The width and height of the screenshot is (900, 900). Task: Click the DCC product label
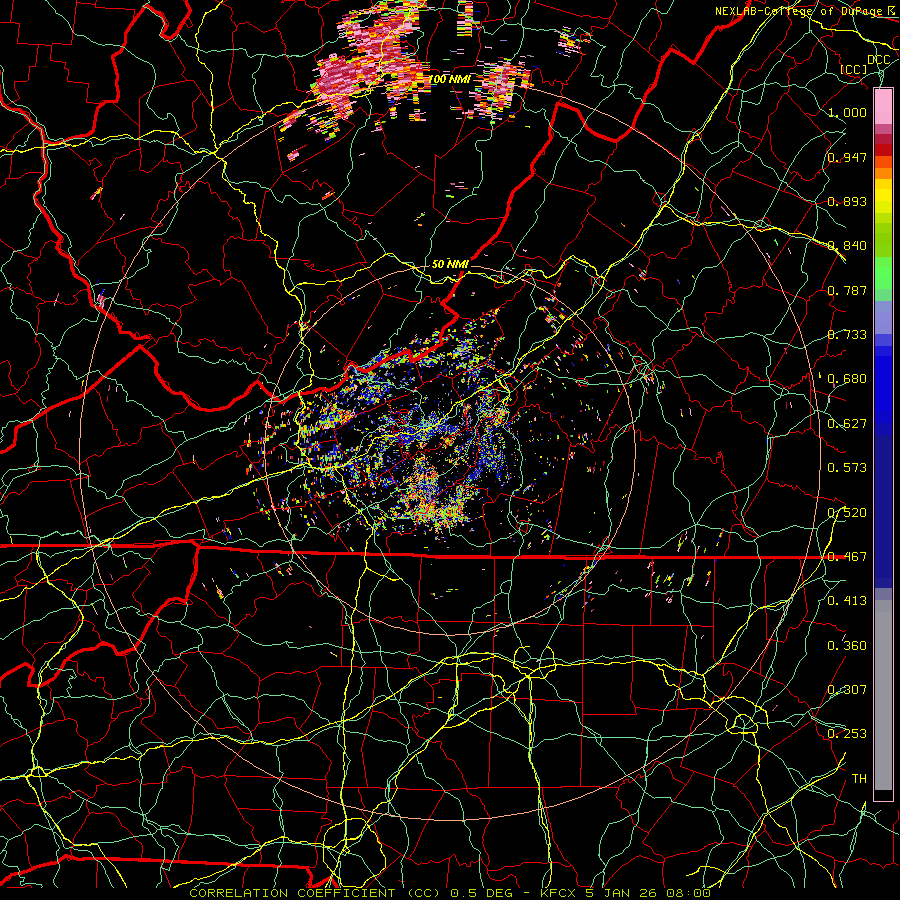coord(878,60)
